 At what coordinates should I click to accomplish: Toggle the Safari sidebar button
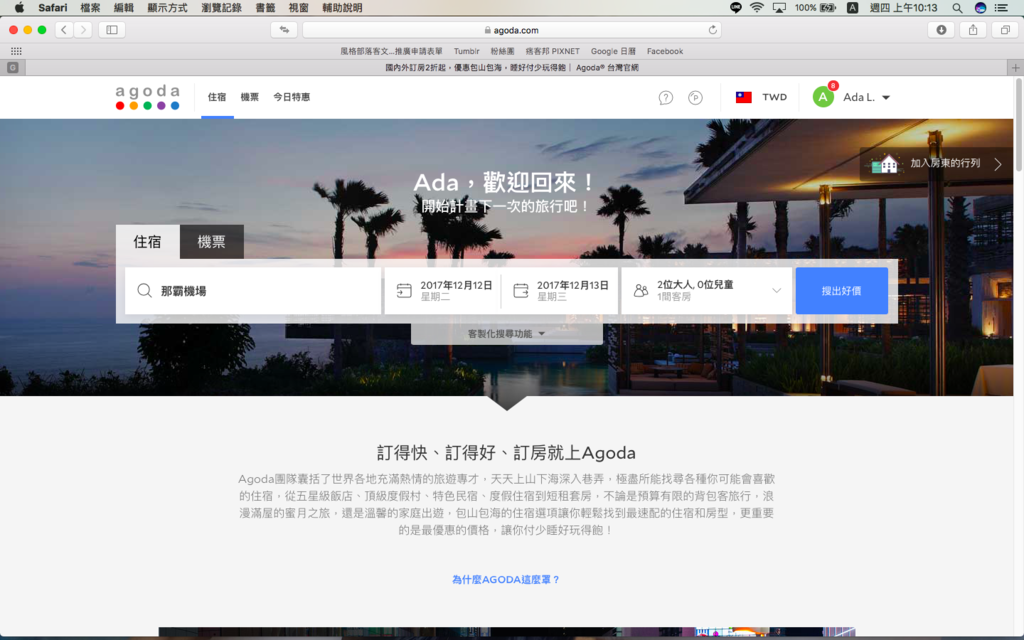tap(112, 29)
